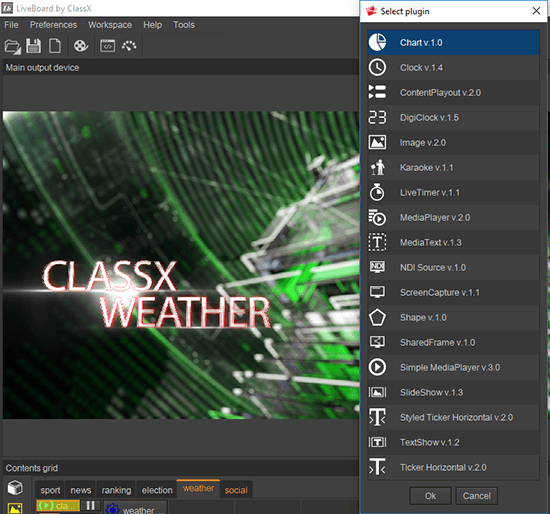Click the SharedFrame share-screen icon
Viewport: 550px width, 514px height.
[x=377, y=342]
